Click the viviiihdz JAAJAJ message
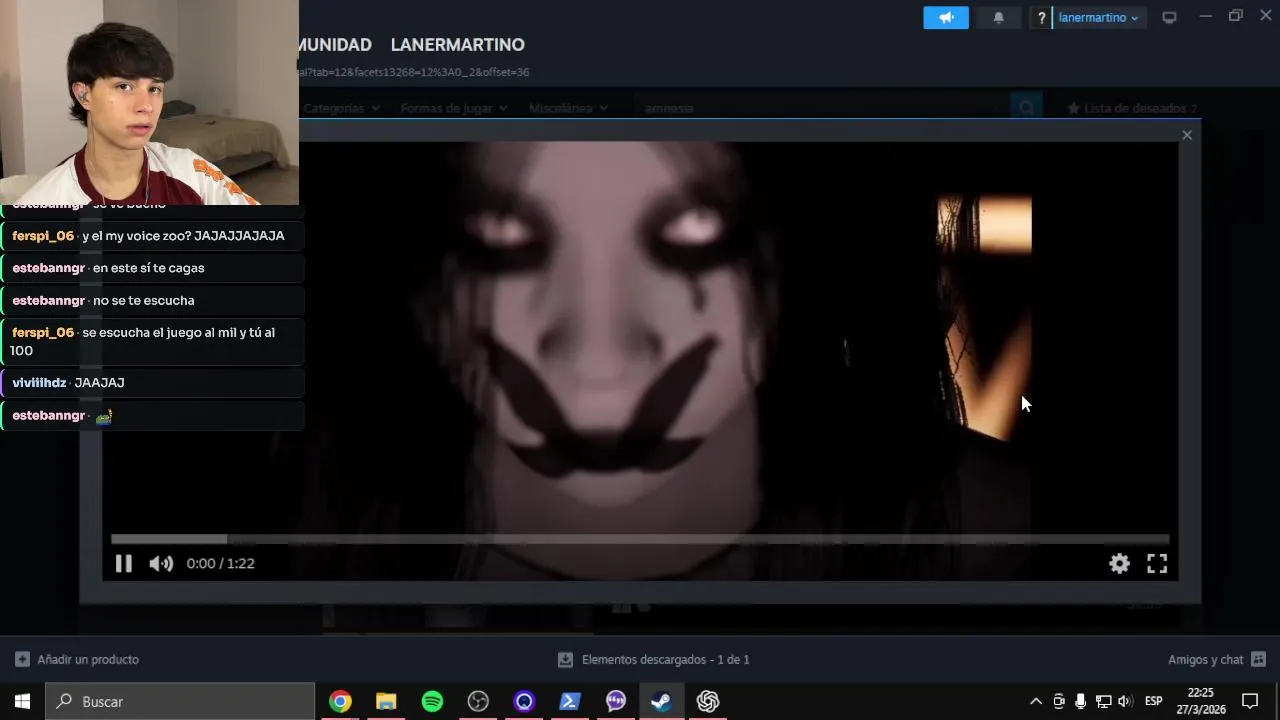The height and width of the screenshot is (720, 1280). coord(153,382)
